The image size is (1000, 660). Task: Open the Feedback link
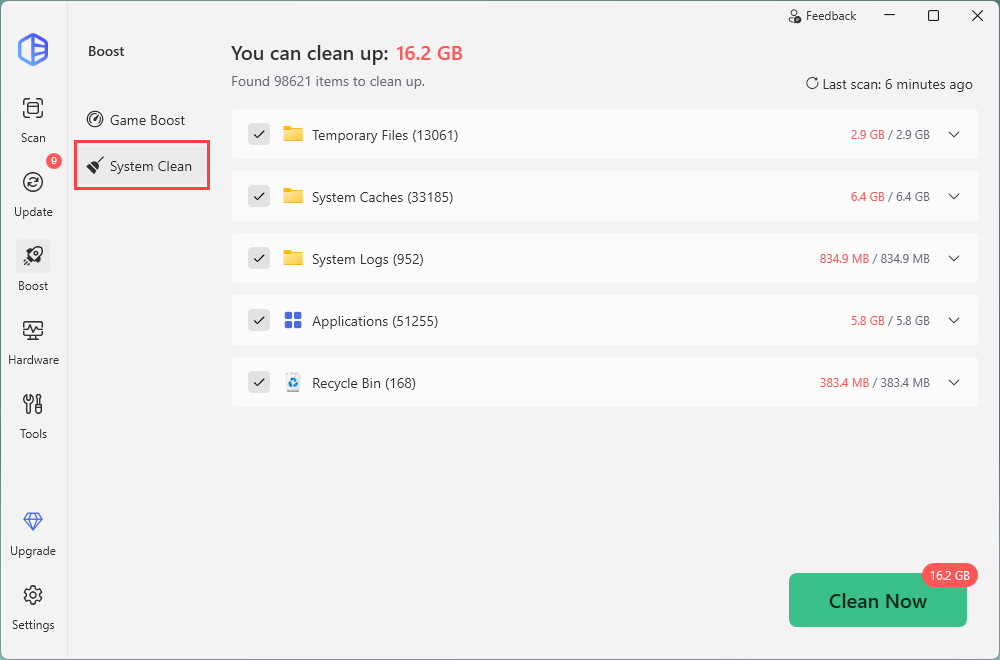[822, 16]
